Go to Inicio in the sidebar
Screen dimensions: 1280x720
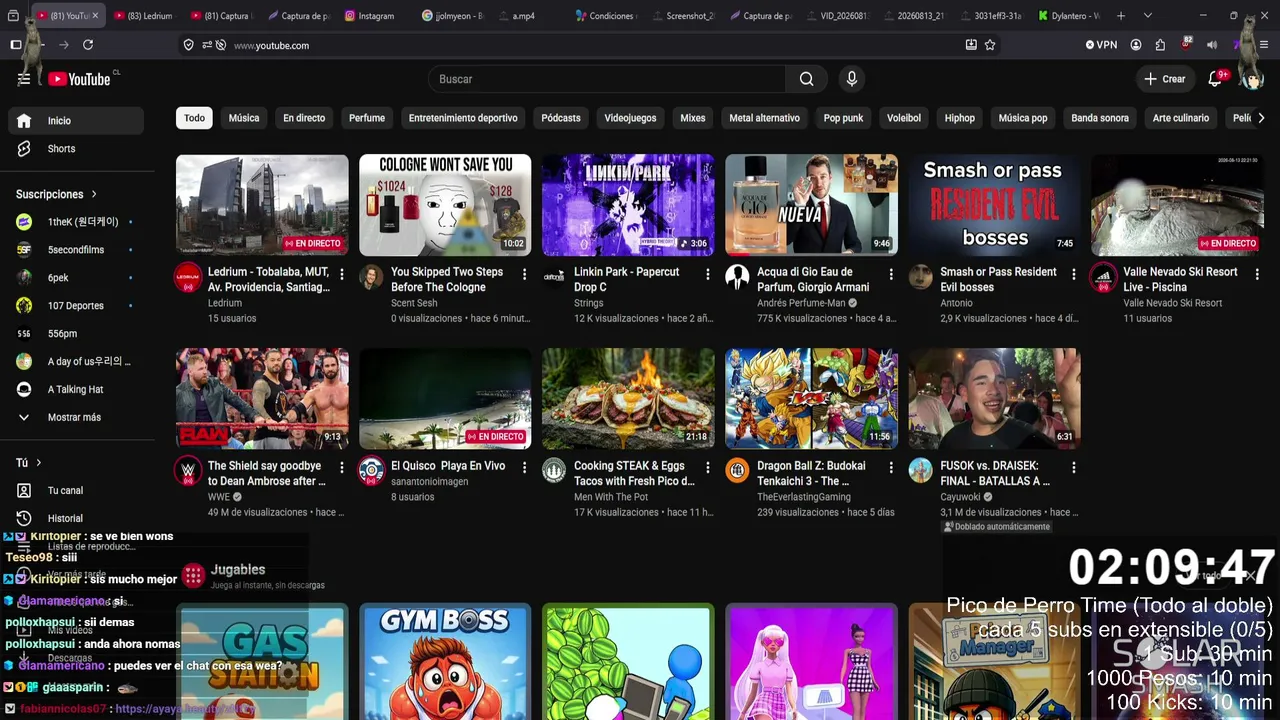click(76, 121)
